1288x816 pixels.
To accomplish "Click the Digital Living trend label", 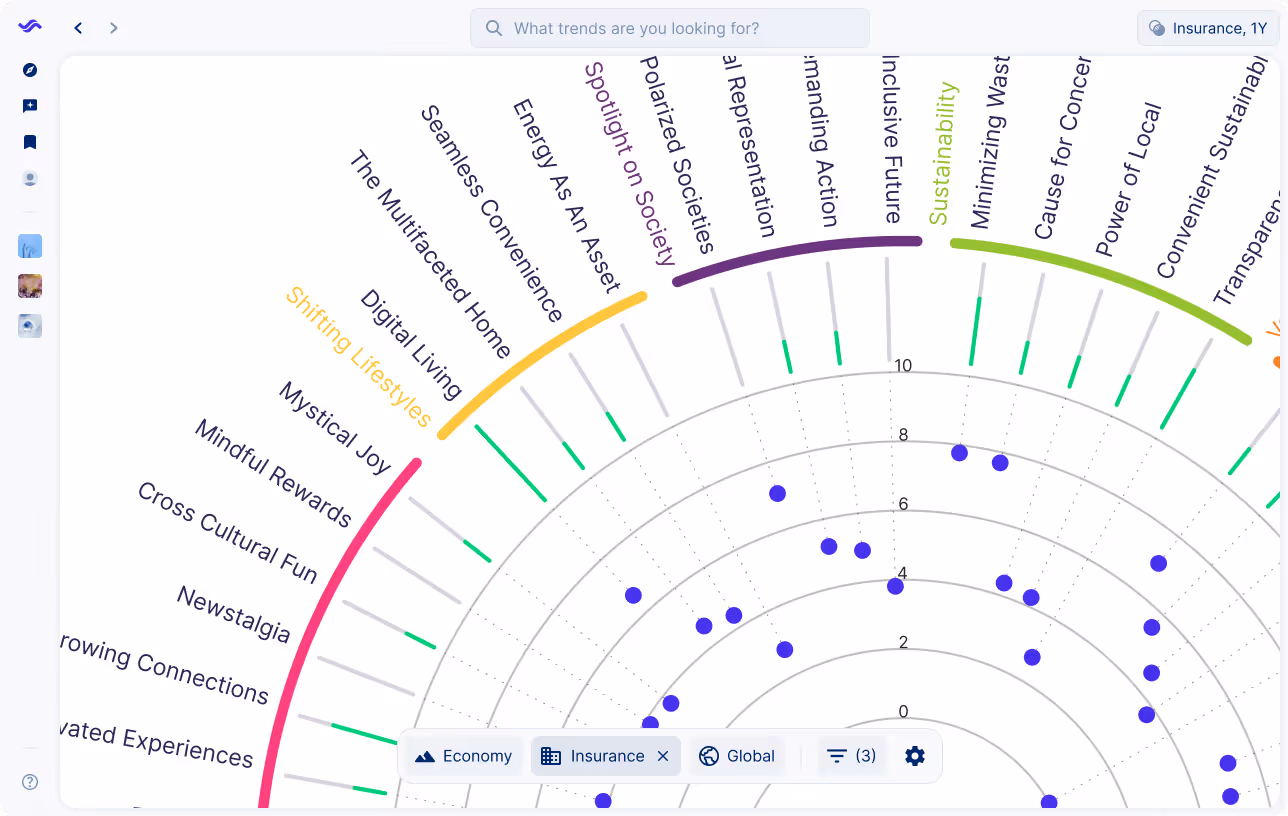I will click(412, 344).
